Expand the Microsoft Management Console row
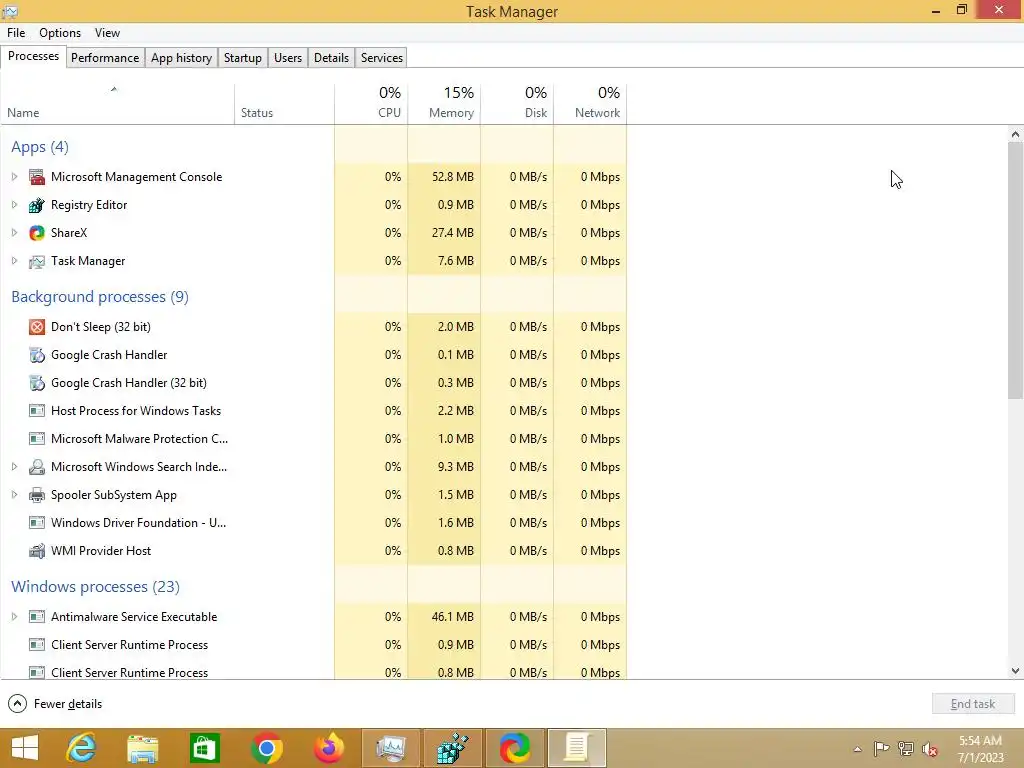 coord(14,177)
